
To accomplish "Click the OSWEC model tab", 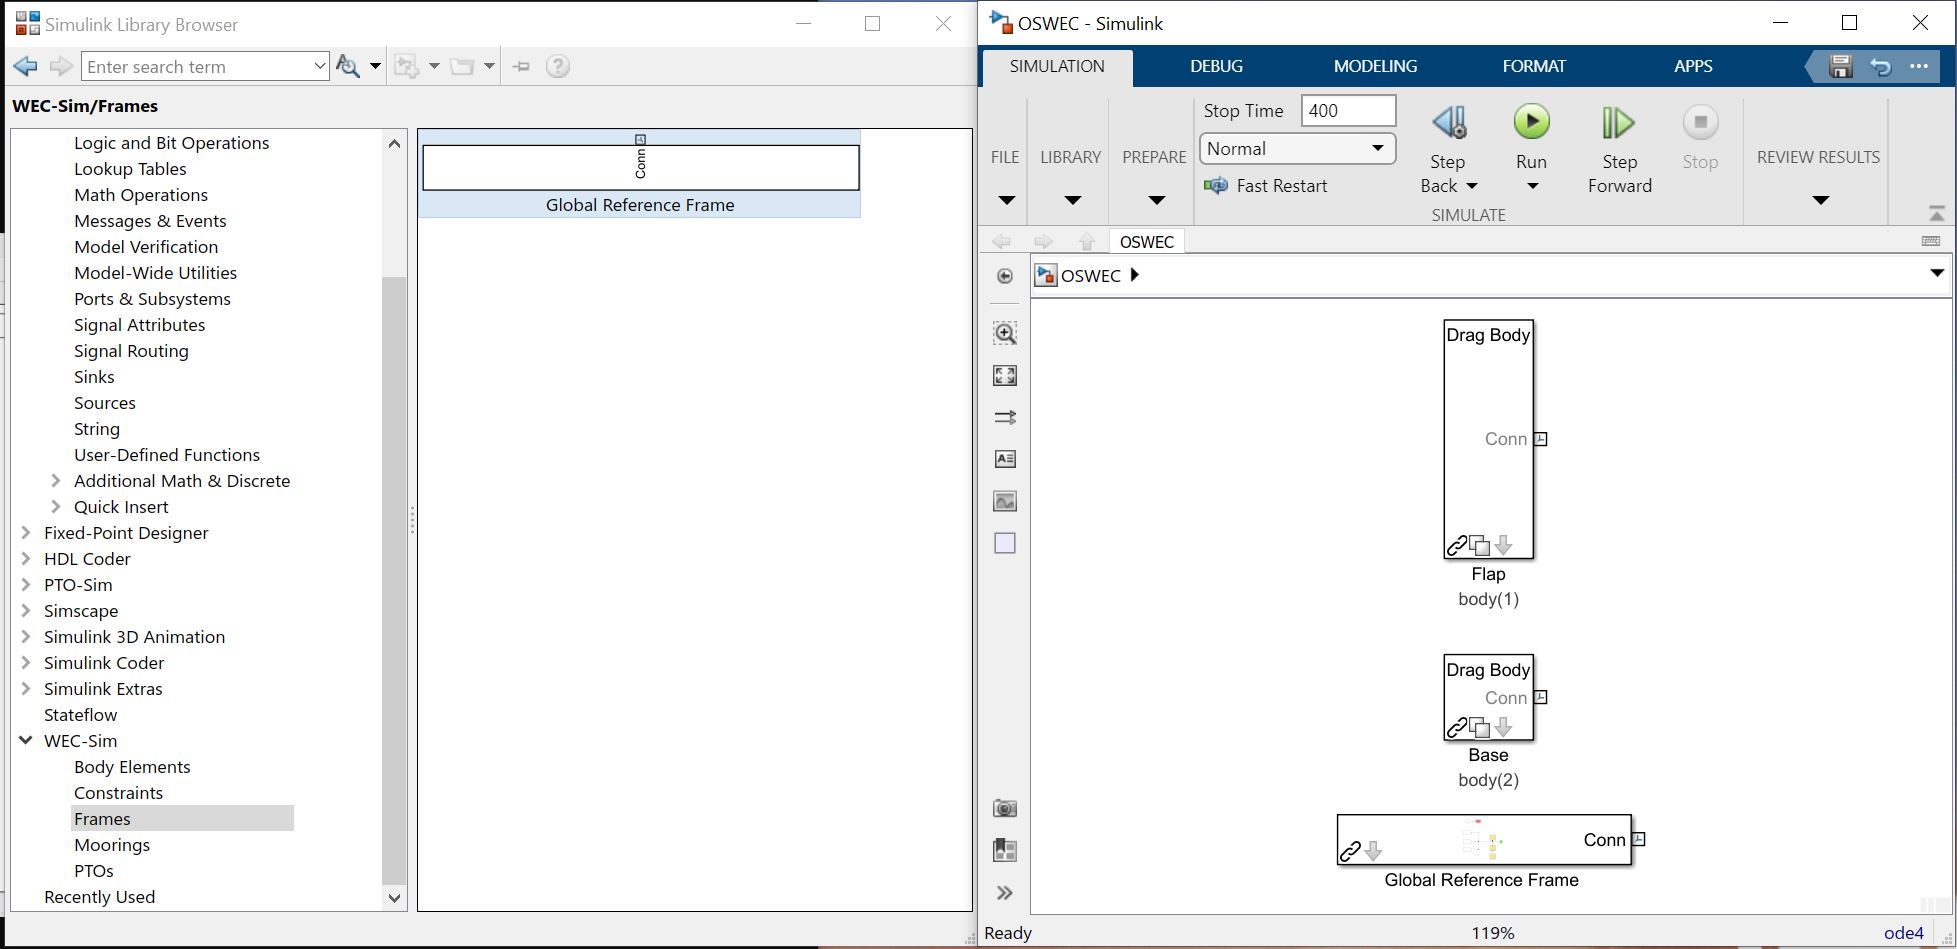I will pos(1147,242).
